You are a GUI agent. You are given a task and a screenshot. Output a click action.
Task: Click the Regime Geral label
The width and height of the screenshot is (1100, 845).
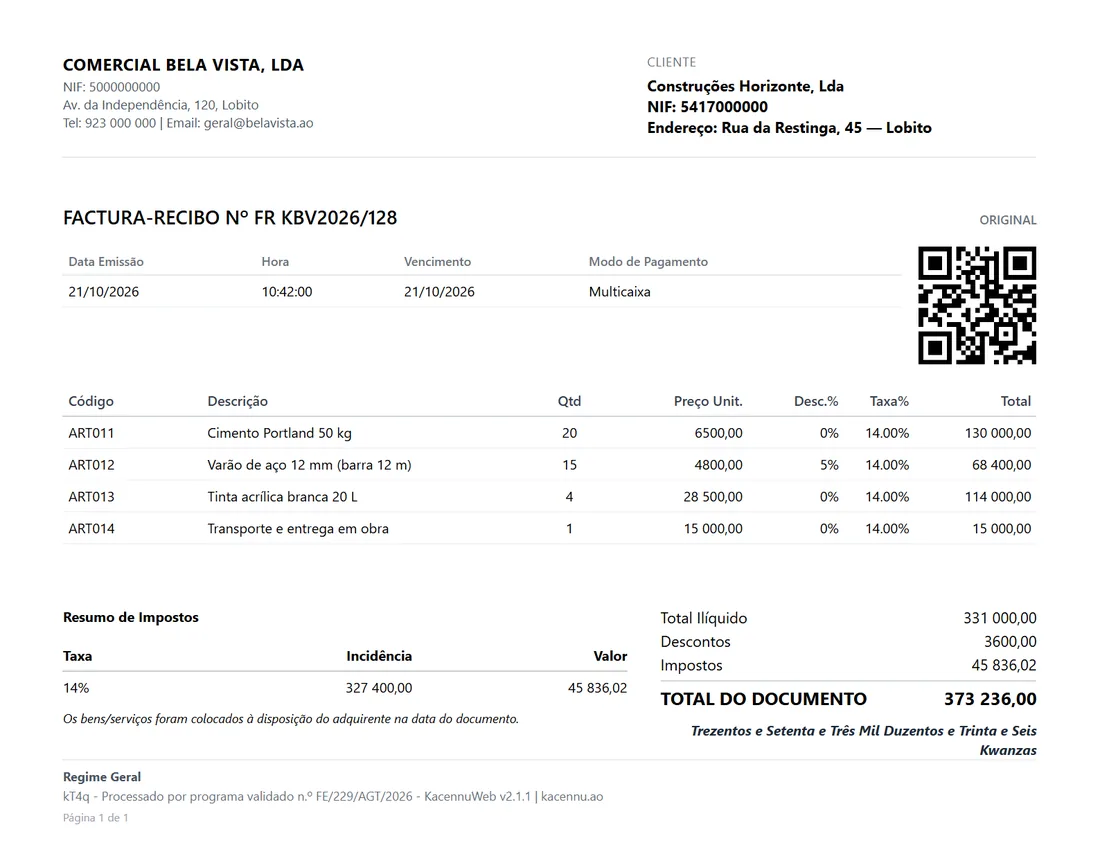point(102,777)
